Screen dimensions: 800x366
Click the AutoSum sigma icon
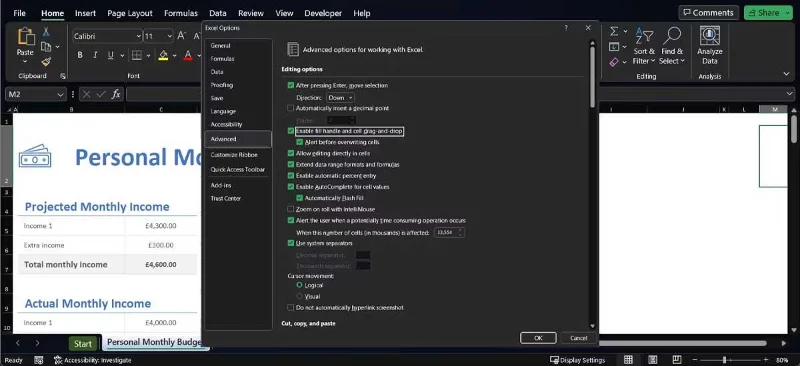pyautogui.click(x=614, y=32)
